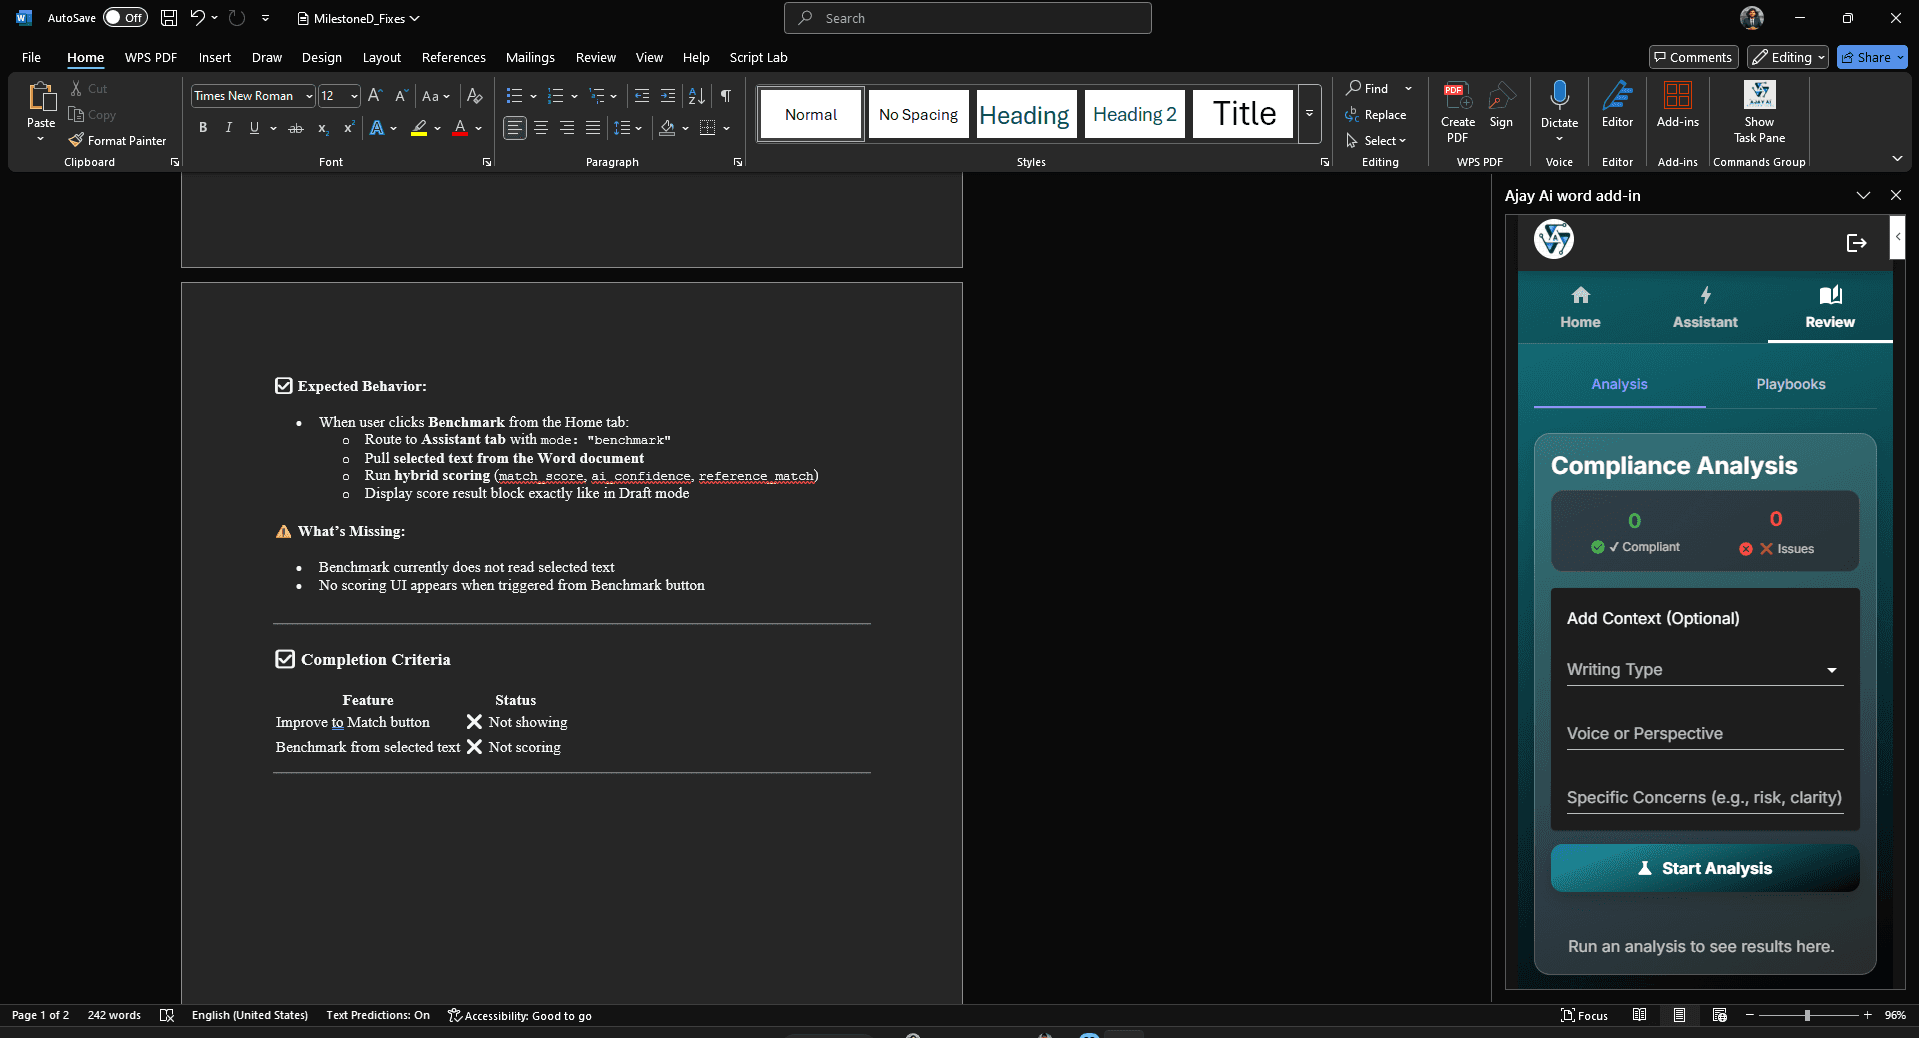Image resolution: width=1919 pixels, height=1038 pixels.
Task: Toggle Superscript formatting
Action: click(x=348, y=128)
